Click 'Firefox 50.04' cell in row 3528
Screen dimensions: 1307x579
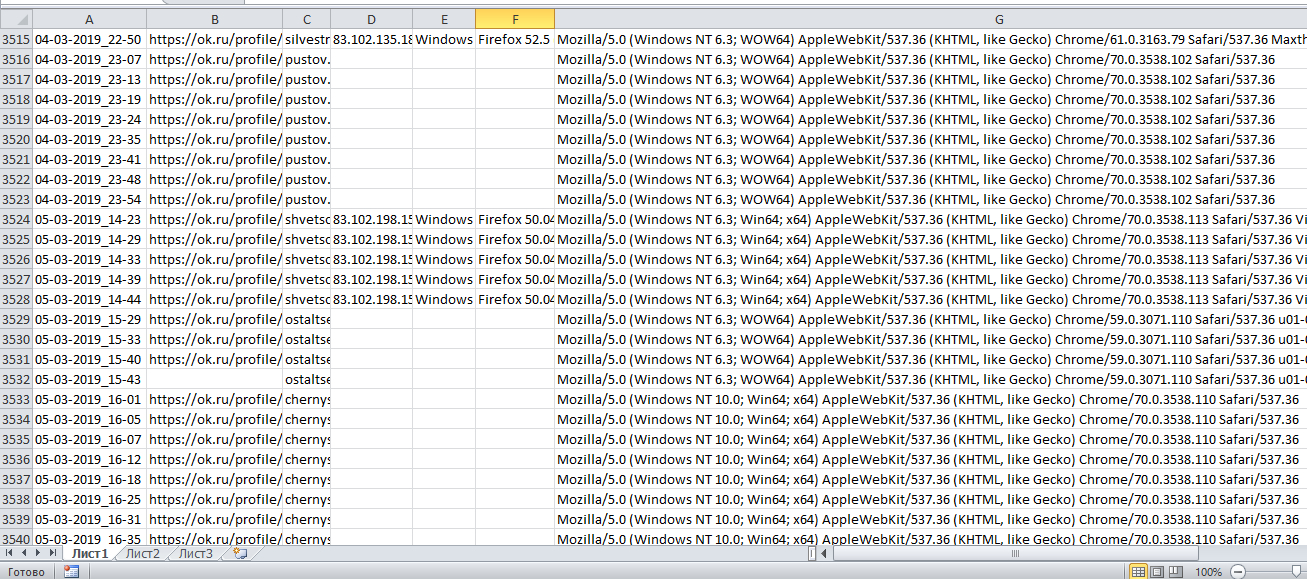click(515, 299)
